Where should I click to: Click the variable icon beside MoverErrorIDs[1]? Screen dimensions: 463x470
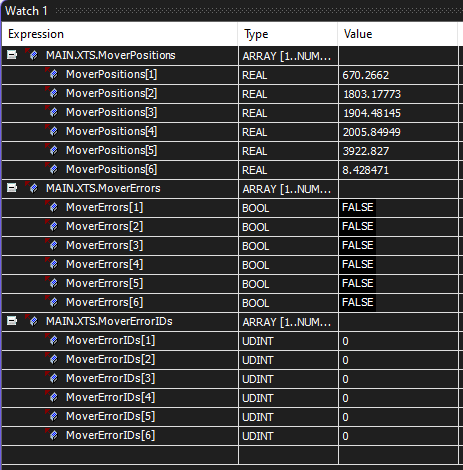point(52,340)
